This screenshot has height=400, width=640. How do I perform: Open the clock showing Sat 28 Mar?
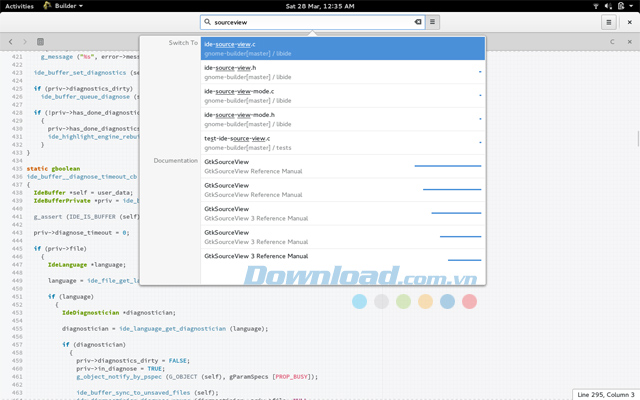pos(320,6)
